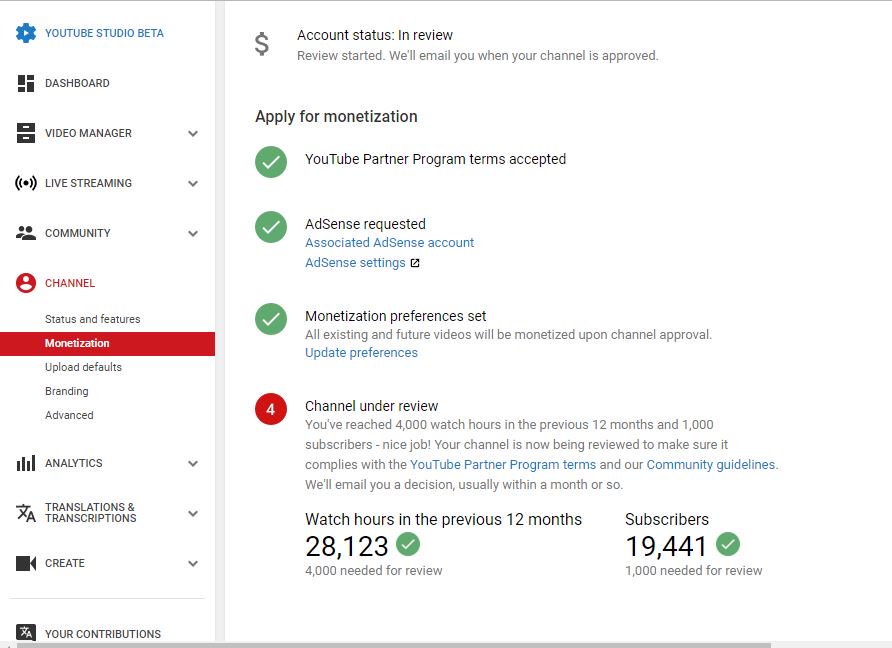Click the Video Manager icon
Screen dimensions: 892x648
tap(26, 133)
